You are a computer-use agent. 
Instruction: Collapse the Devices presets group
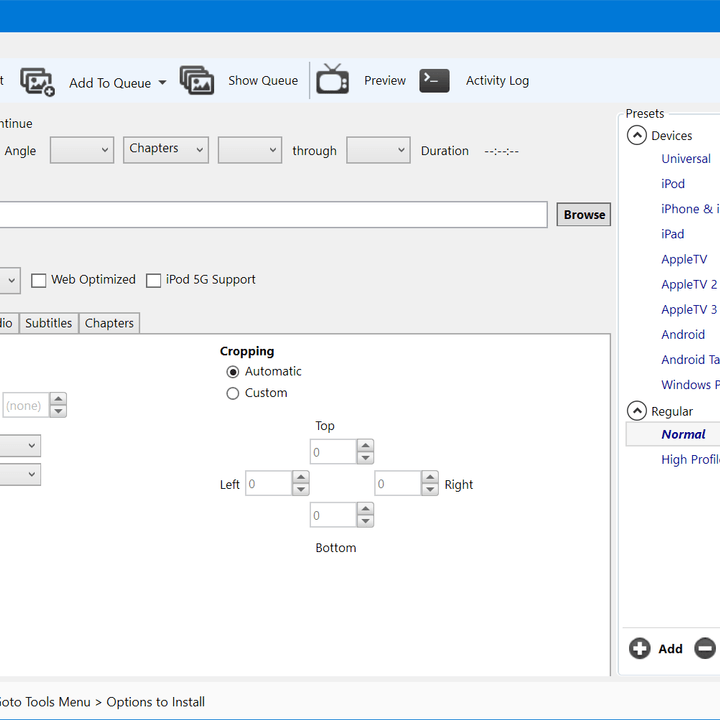click(637, 135)
